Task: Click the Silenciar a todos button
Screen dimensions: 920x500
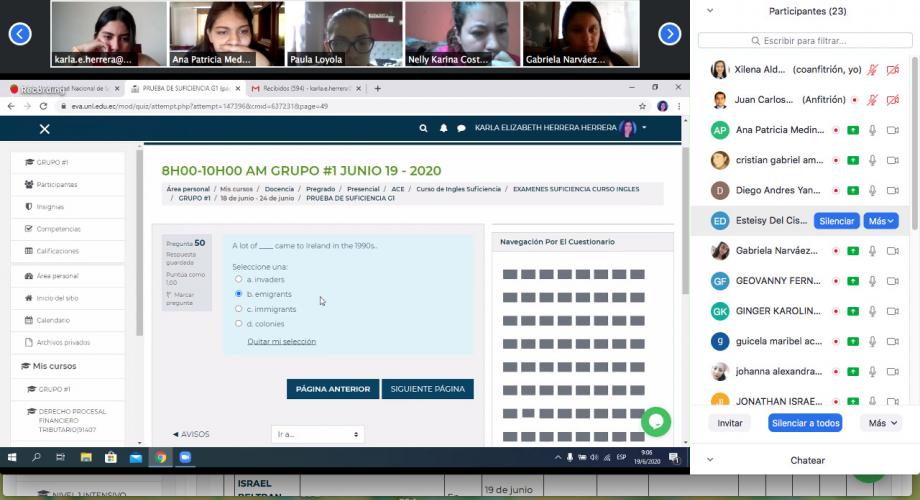Action: [805, 423]
